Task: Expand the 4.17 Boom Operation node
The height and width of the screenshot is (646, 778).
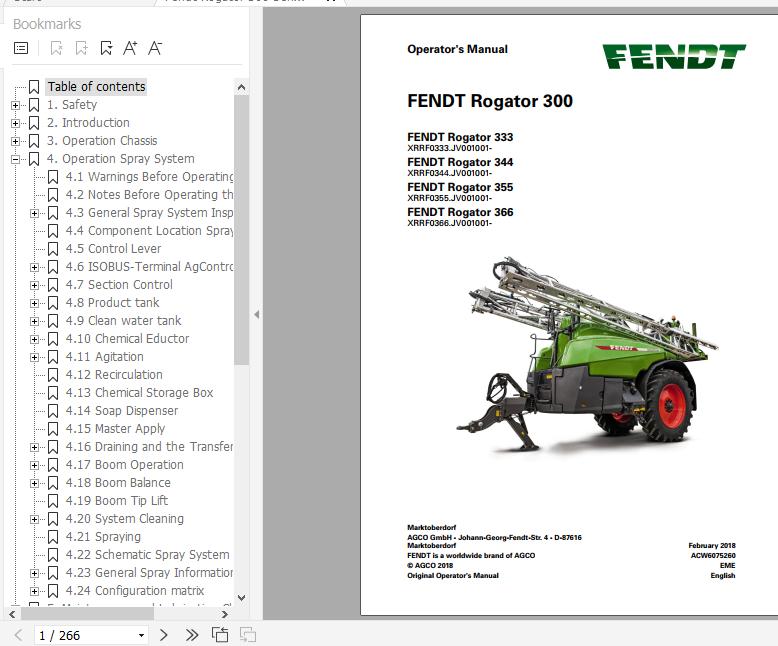Action: (34, 465)
